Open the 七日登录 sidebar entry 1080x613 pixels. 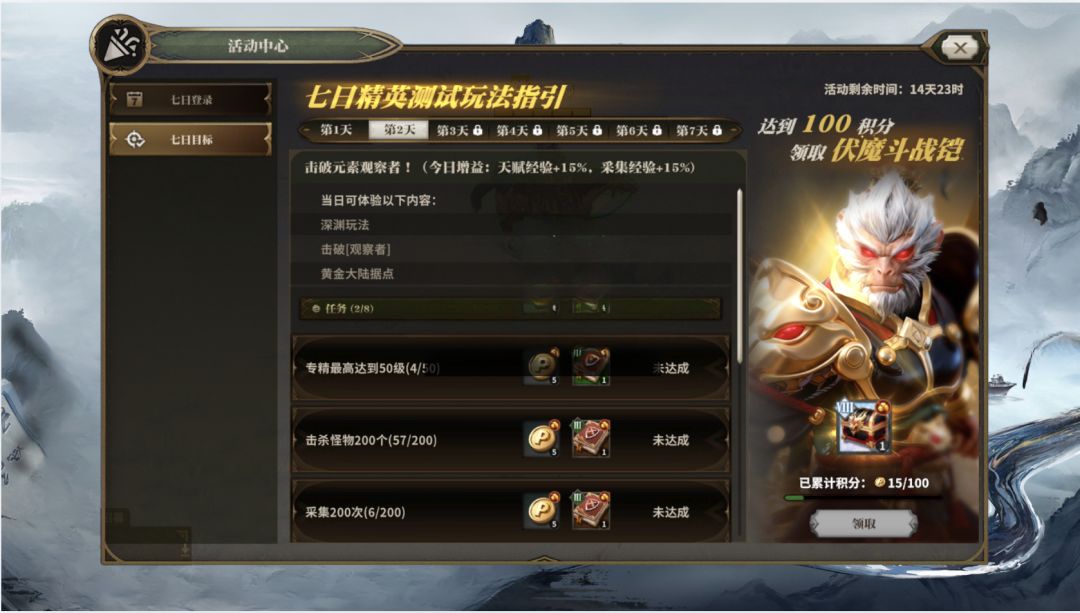190,99
